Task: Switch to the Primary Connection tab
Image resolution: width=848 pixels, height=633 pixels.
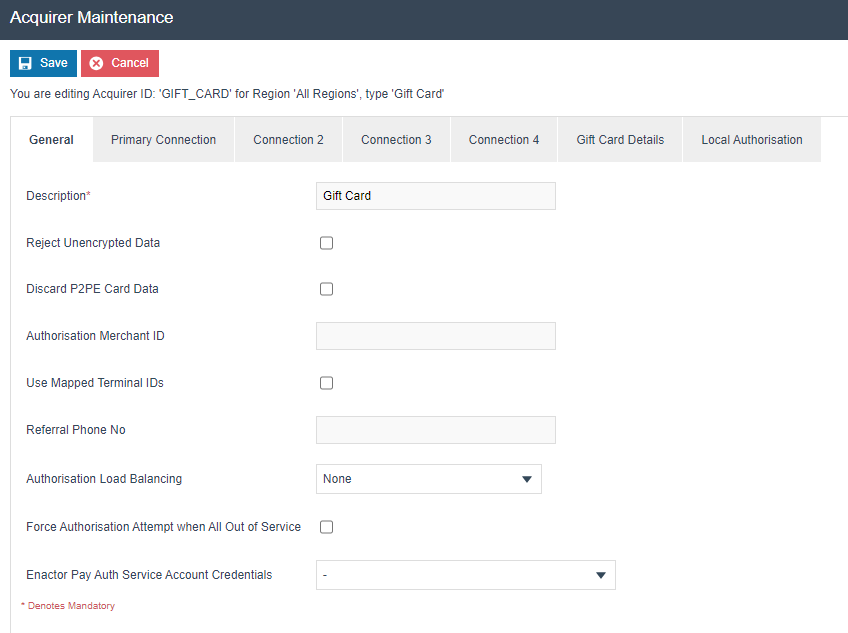Action: click(x=163, y=140)
